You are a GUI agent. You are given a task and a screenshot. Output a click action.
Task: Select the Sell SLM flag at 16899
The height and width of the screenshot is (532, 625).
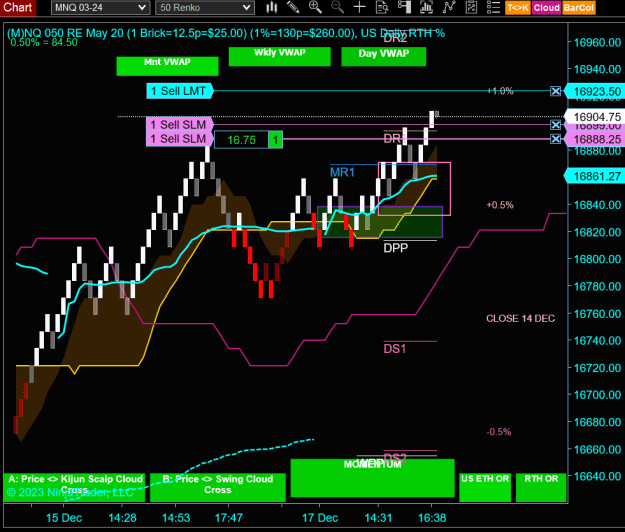180,125
